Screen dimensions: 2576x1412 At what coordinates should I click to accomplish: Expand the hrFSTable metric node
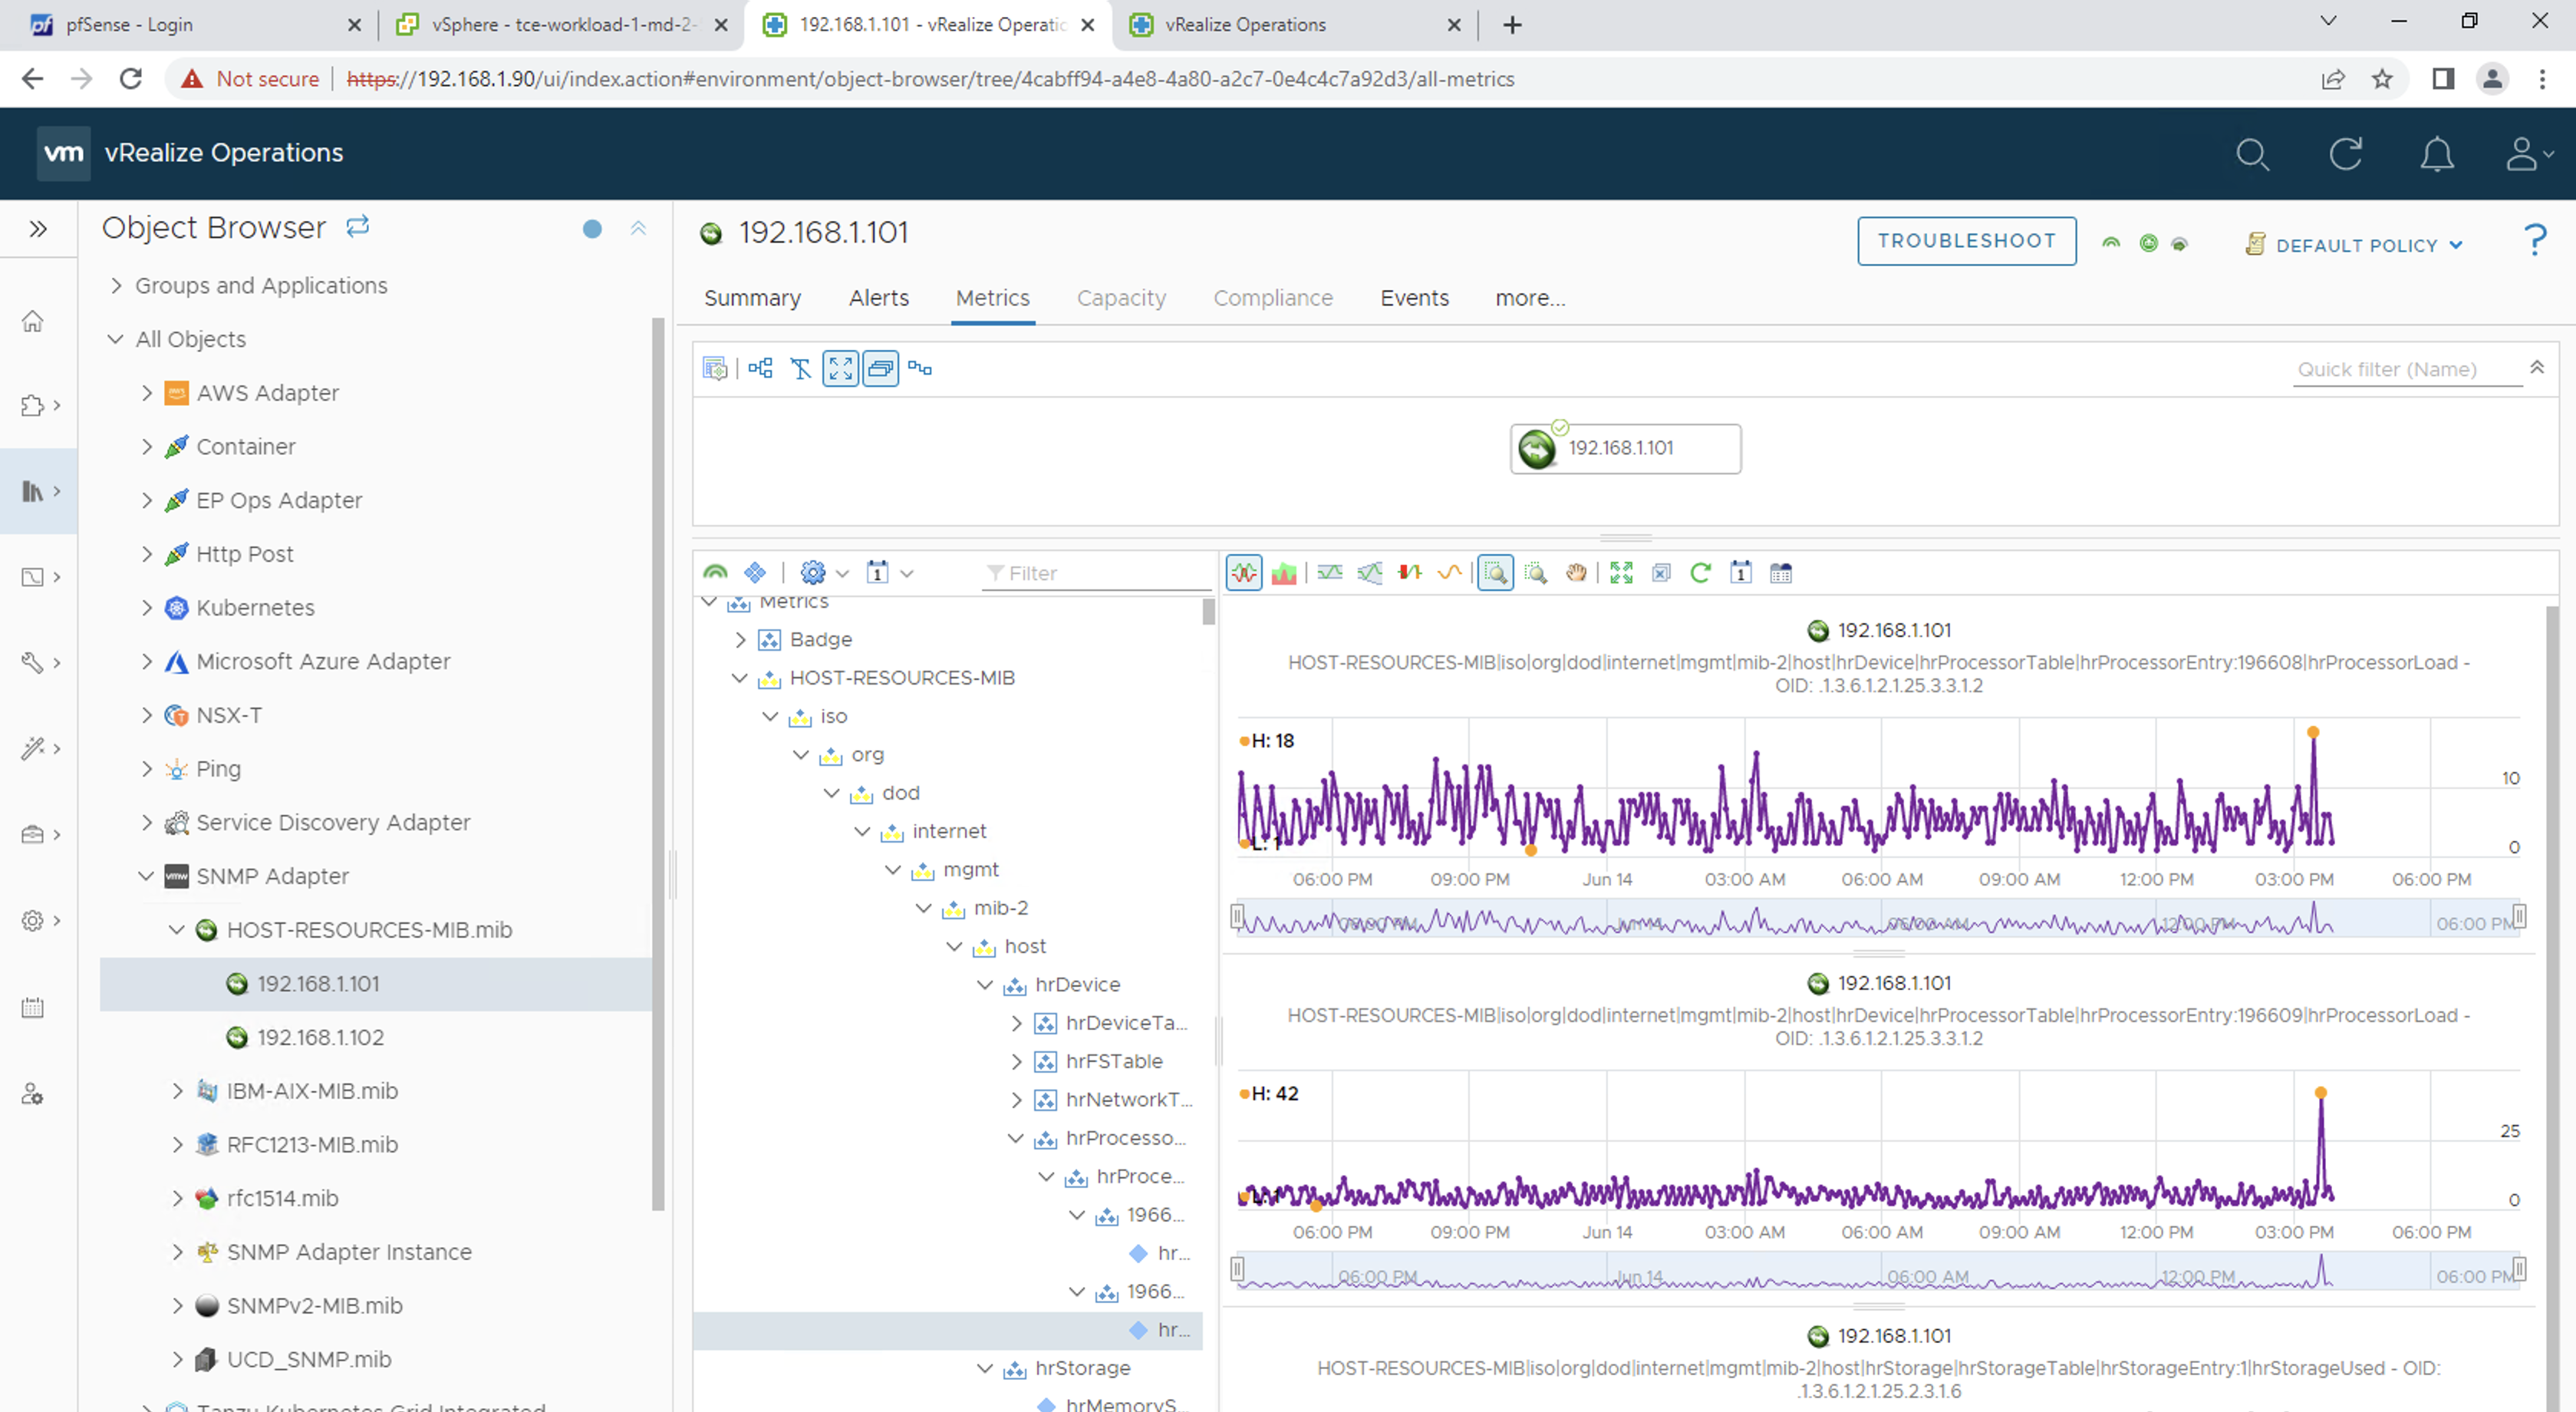(x=1017, y=1061)
